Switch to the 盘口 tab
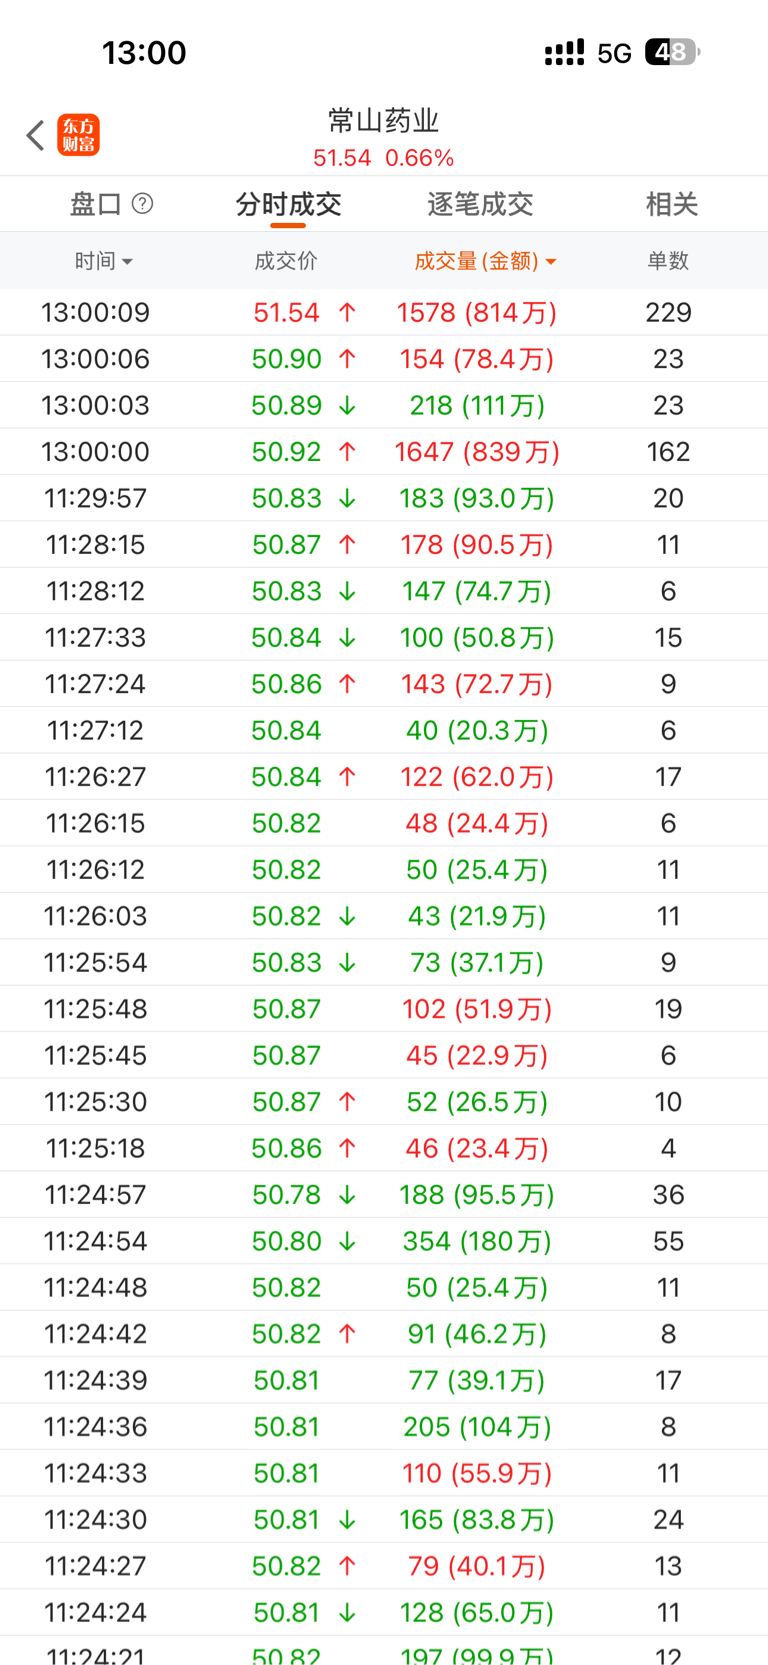768x1665 pixels. 96,205
